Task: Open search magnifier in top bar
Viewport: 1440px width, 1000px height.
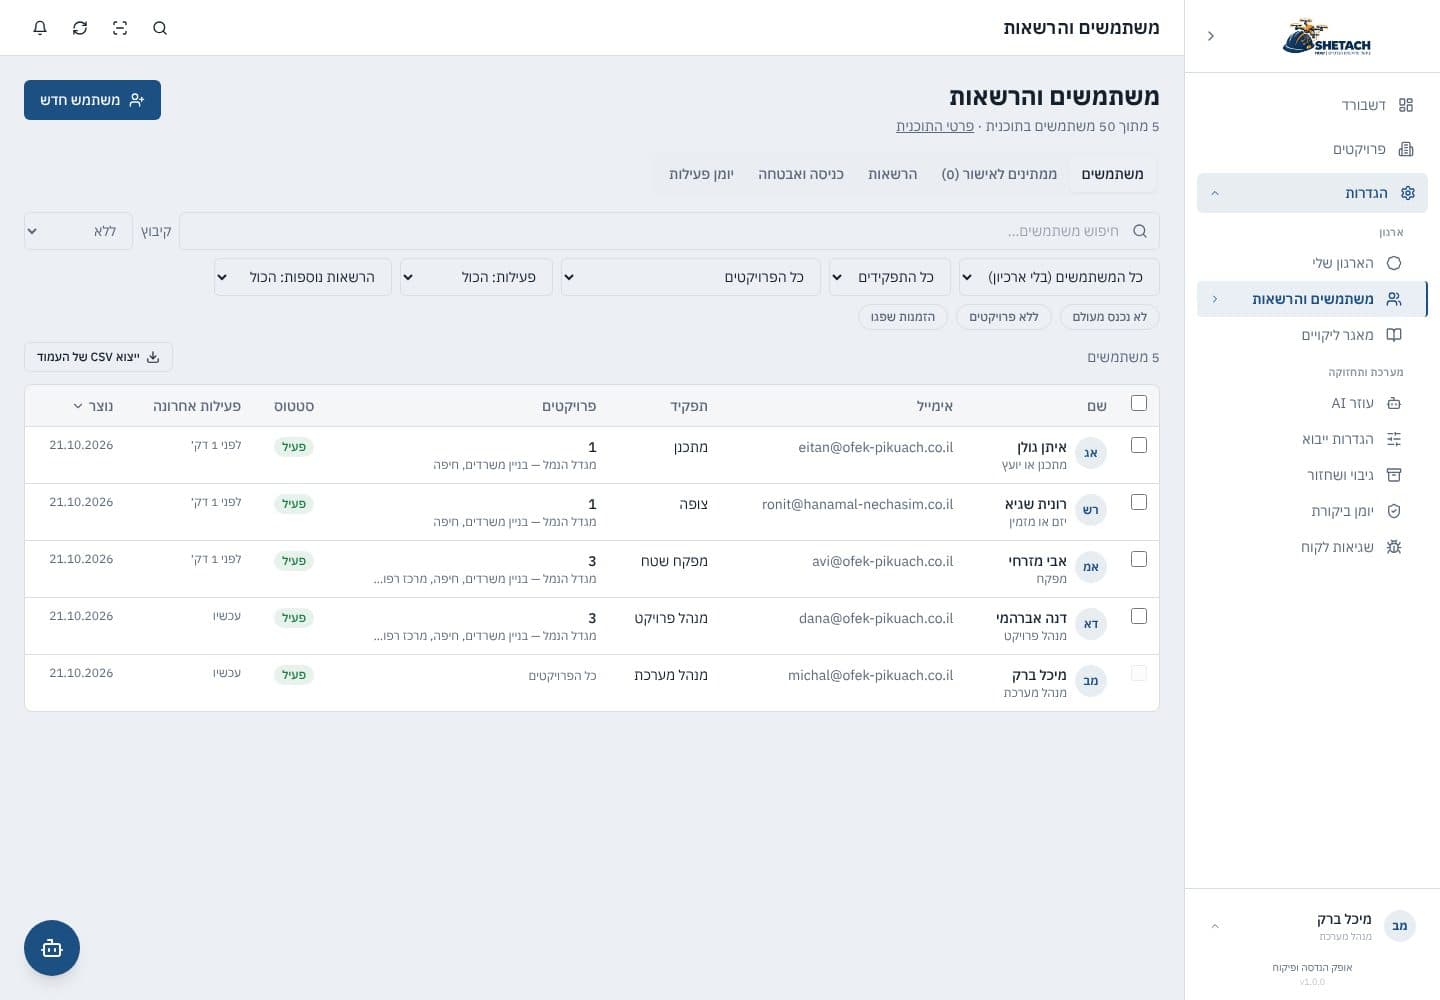Action: (x=160, y=28)
